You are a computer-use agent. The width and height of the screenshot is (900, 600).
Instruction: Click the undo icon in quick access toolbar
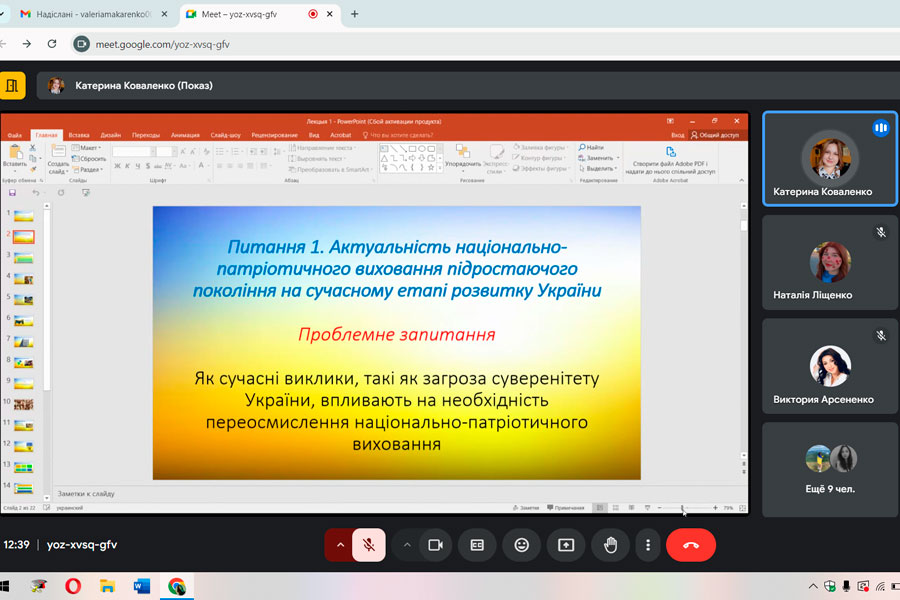[x=36, y=193]
